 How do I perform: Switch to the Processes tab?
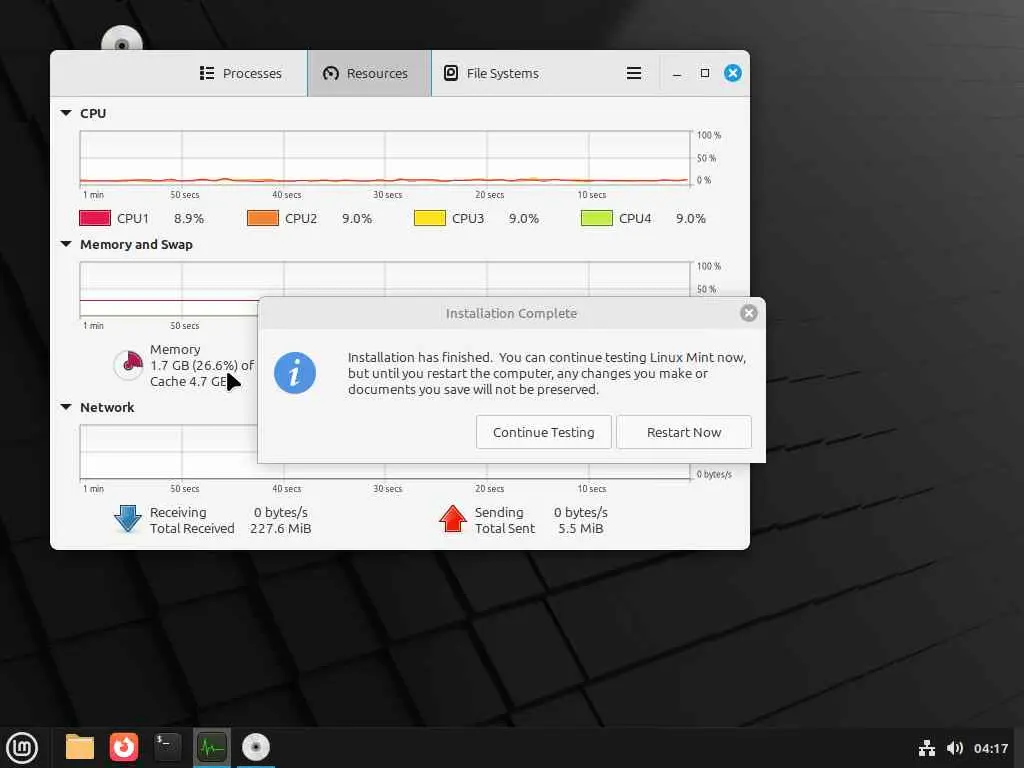pos(240,73)
